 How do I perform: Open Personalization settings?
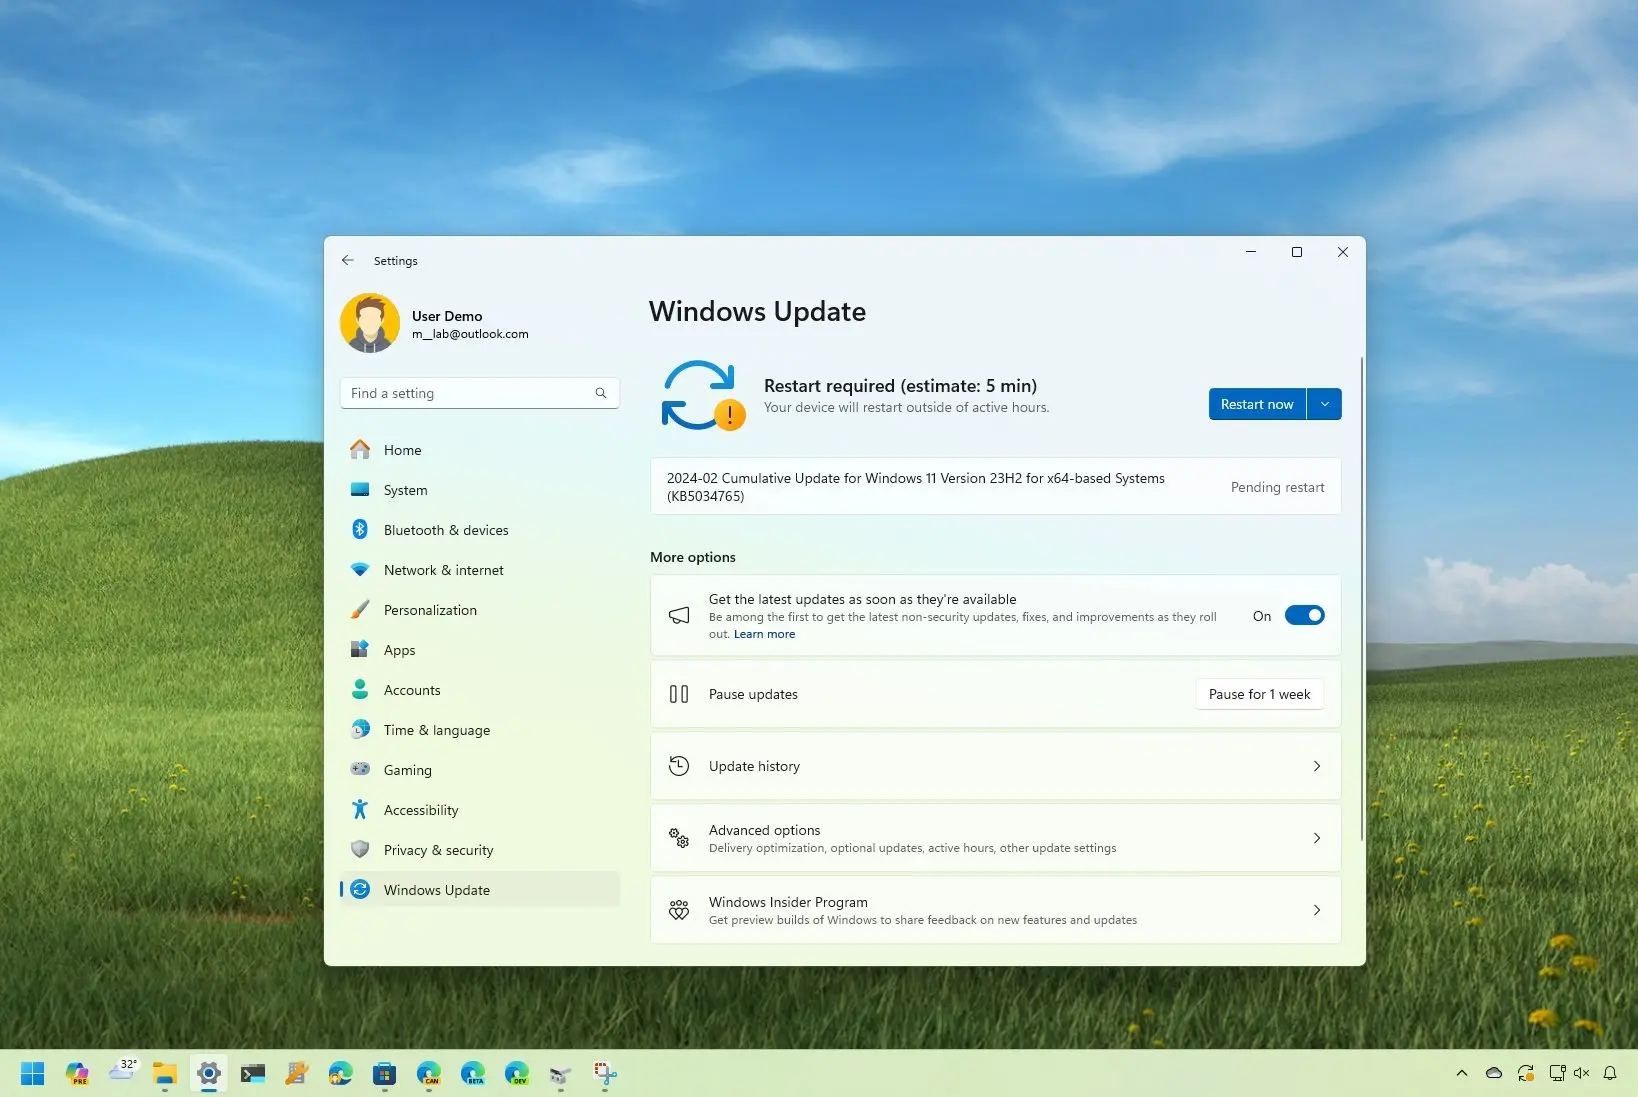coord(480,610)
